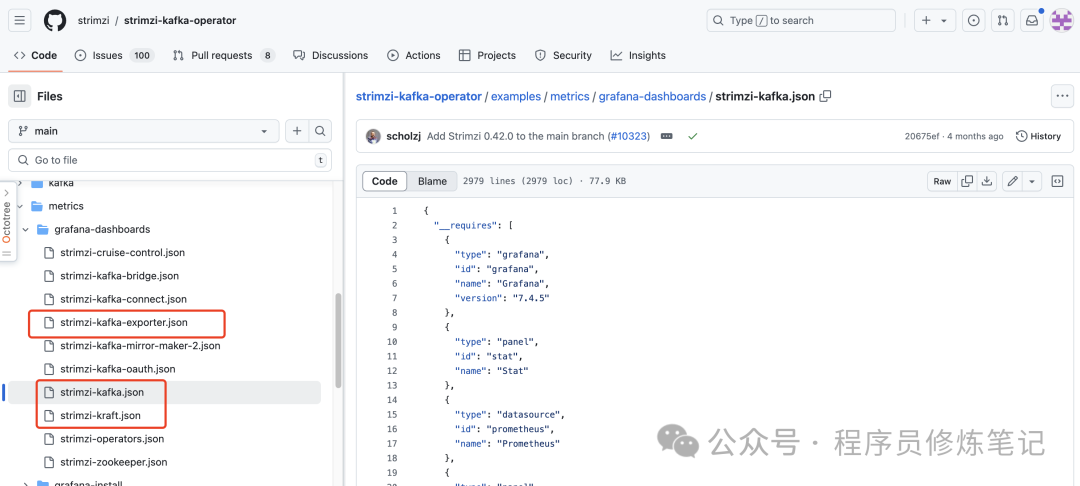1080x486 pixels.
Task: Open strimzi-zookeeper.json
Action: coord(114,462)
